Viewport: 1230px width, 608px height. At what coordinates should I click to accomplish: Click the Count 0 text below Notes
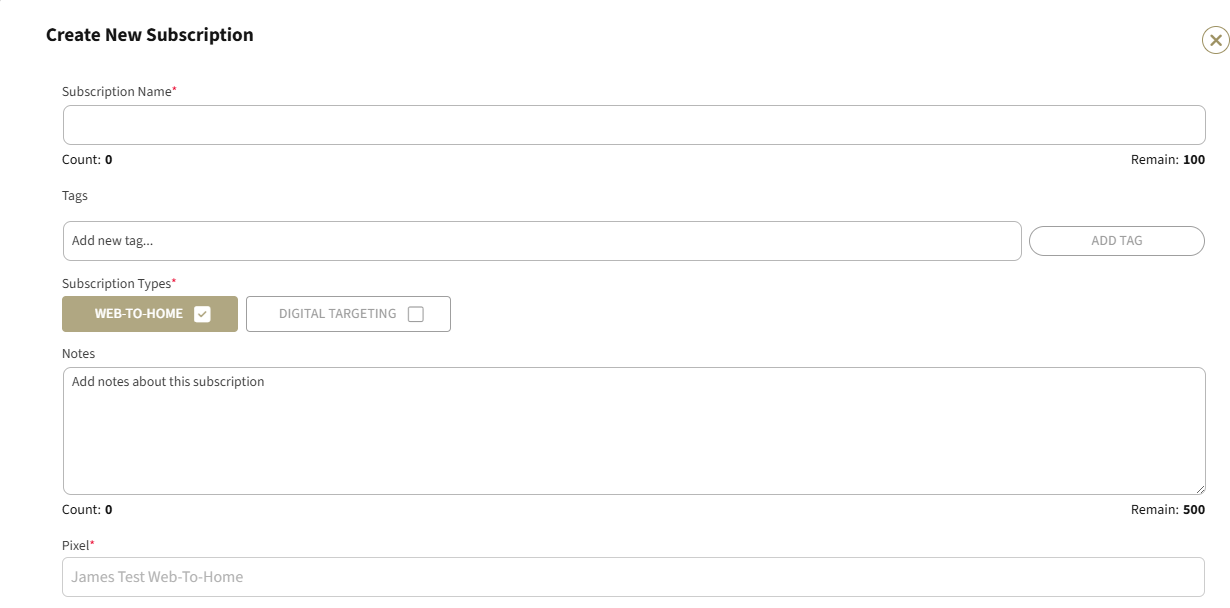[87, 510]
